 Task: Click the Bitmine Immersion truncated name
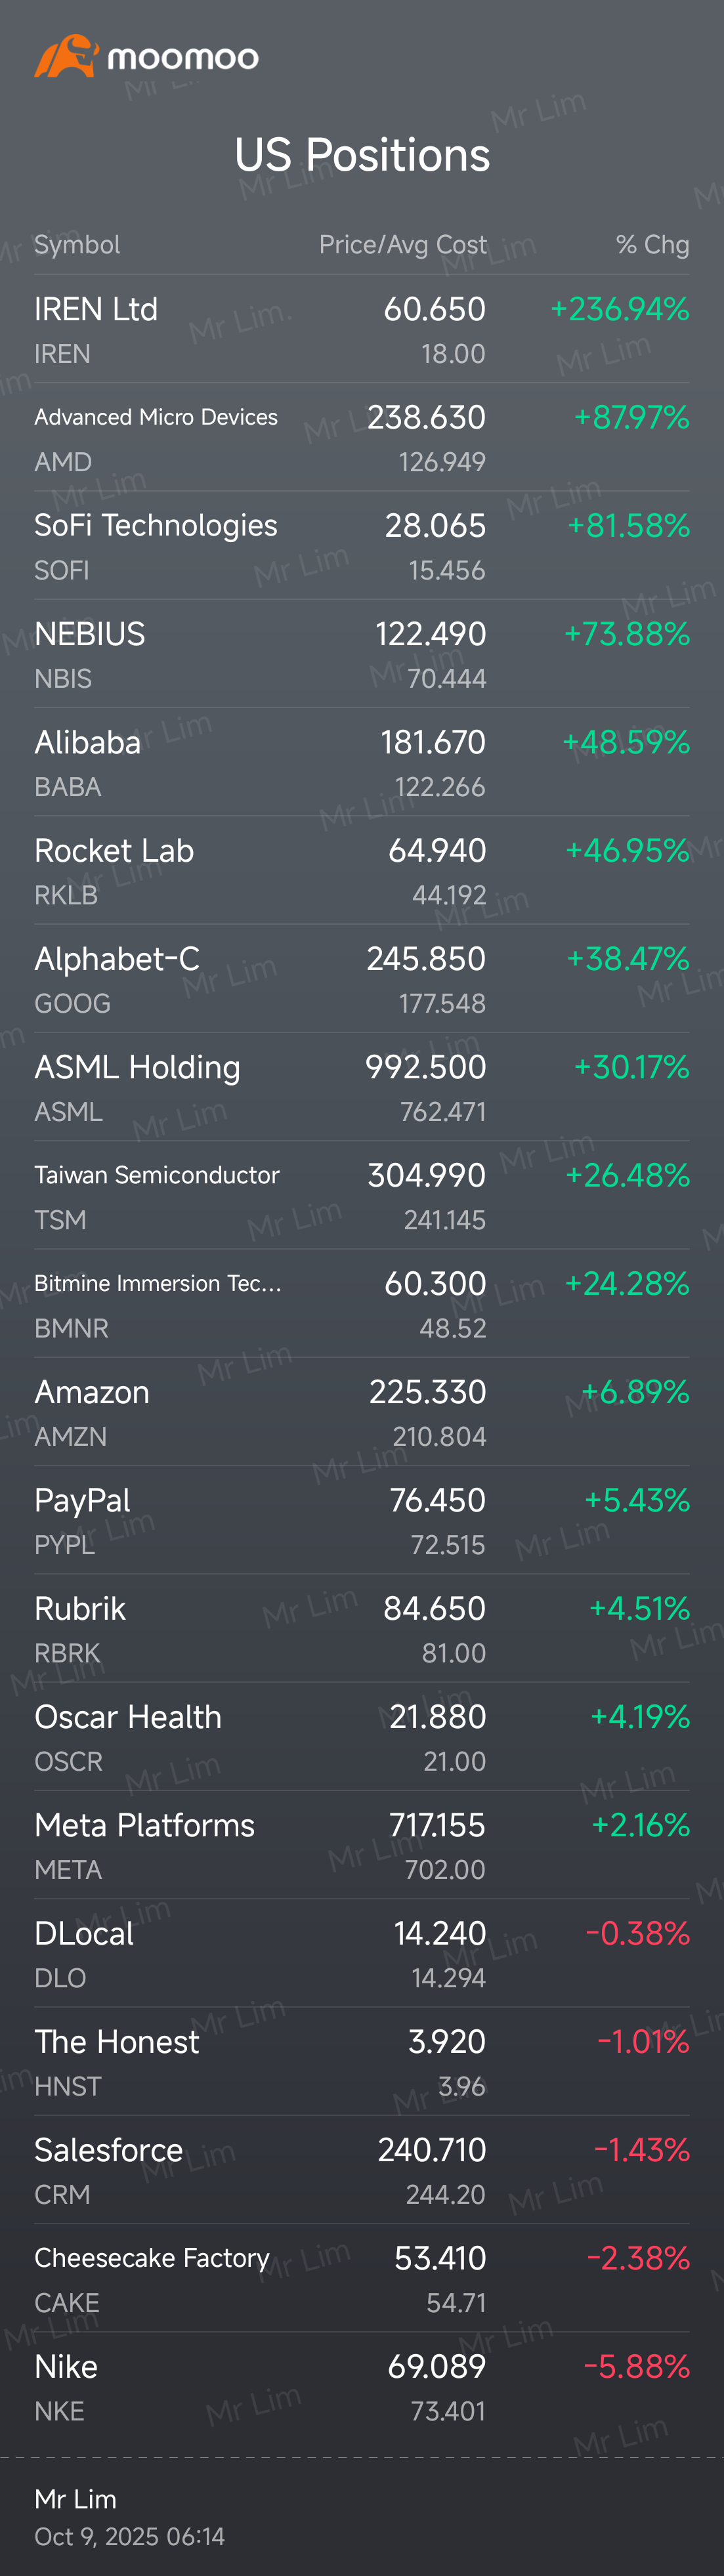tap(158, 1284)
